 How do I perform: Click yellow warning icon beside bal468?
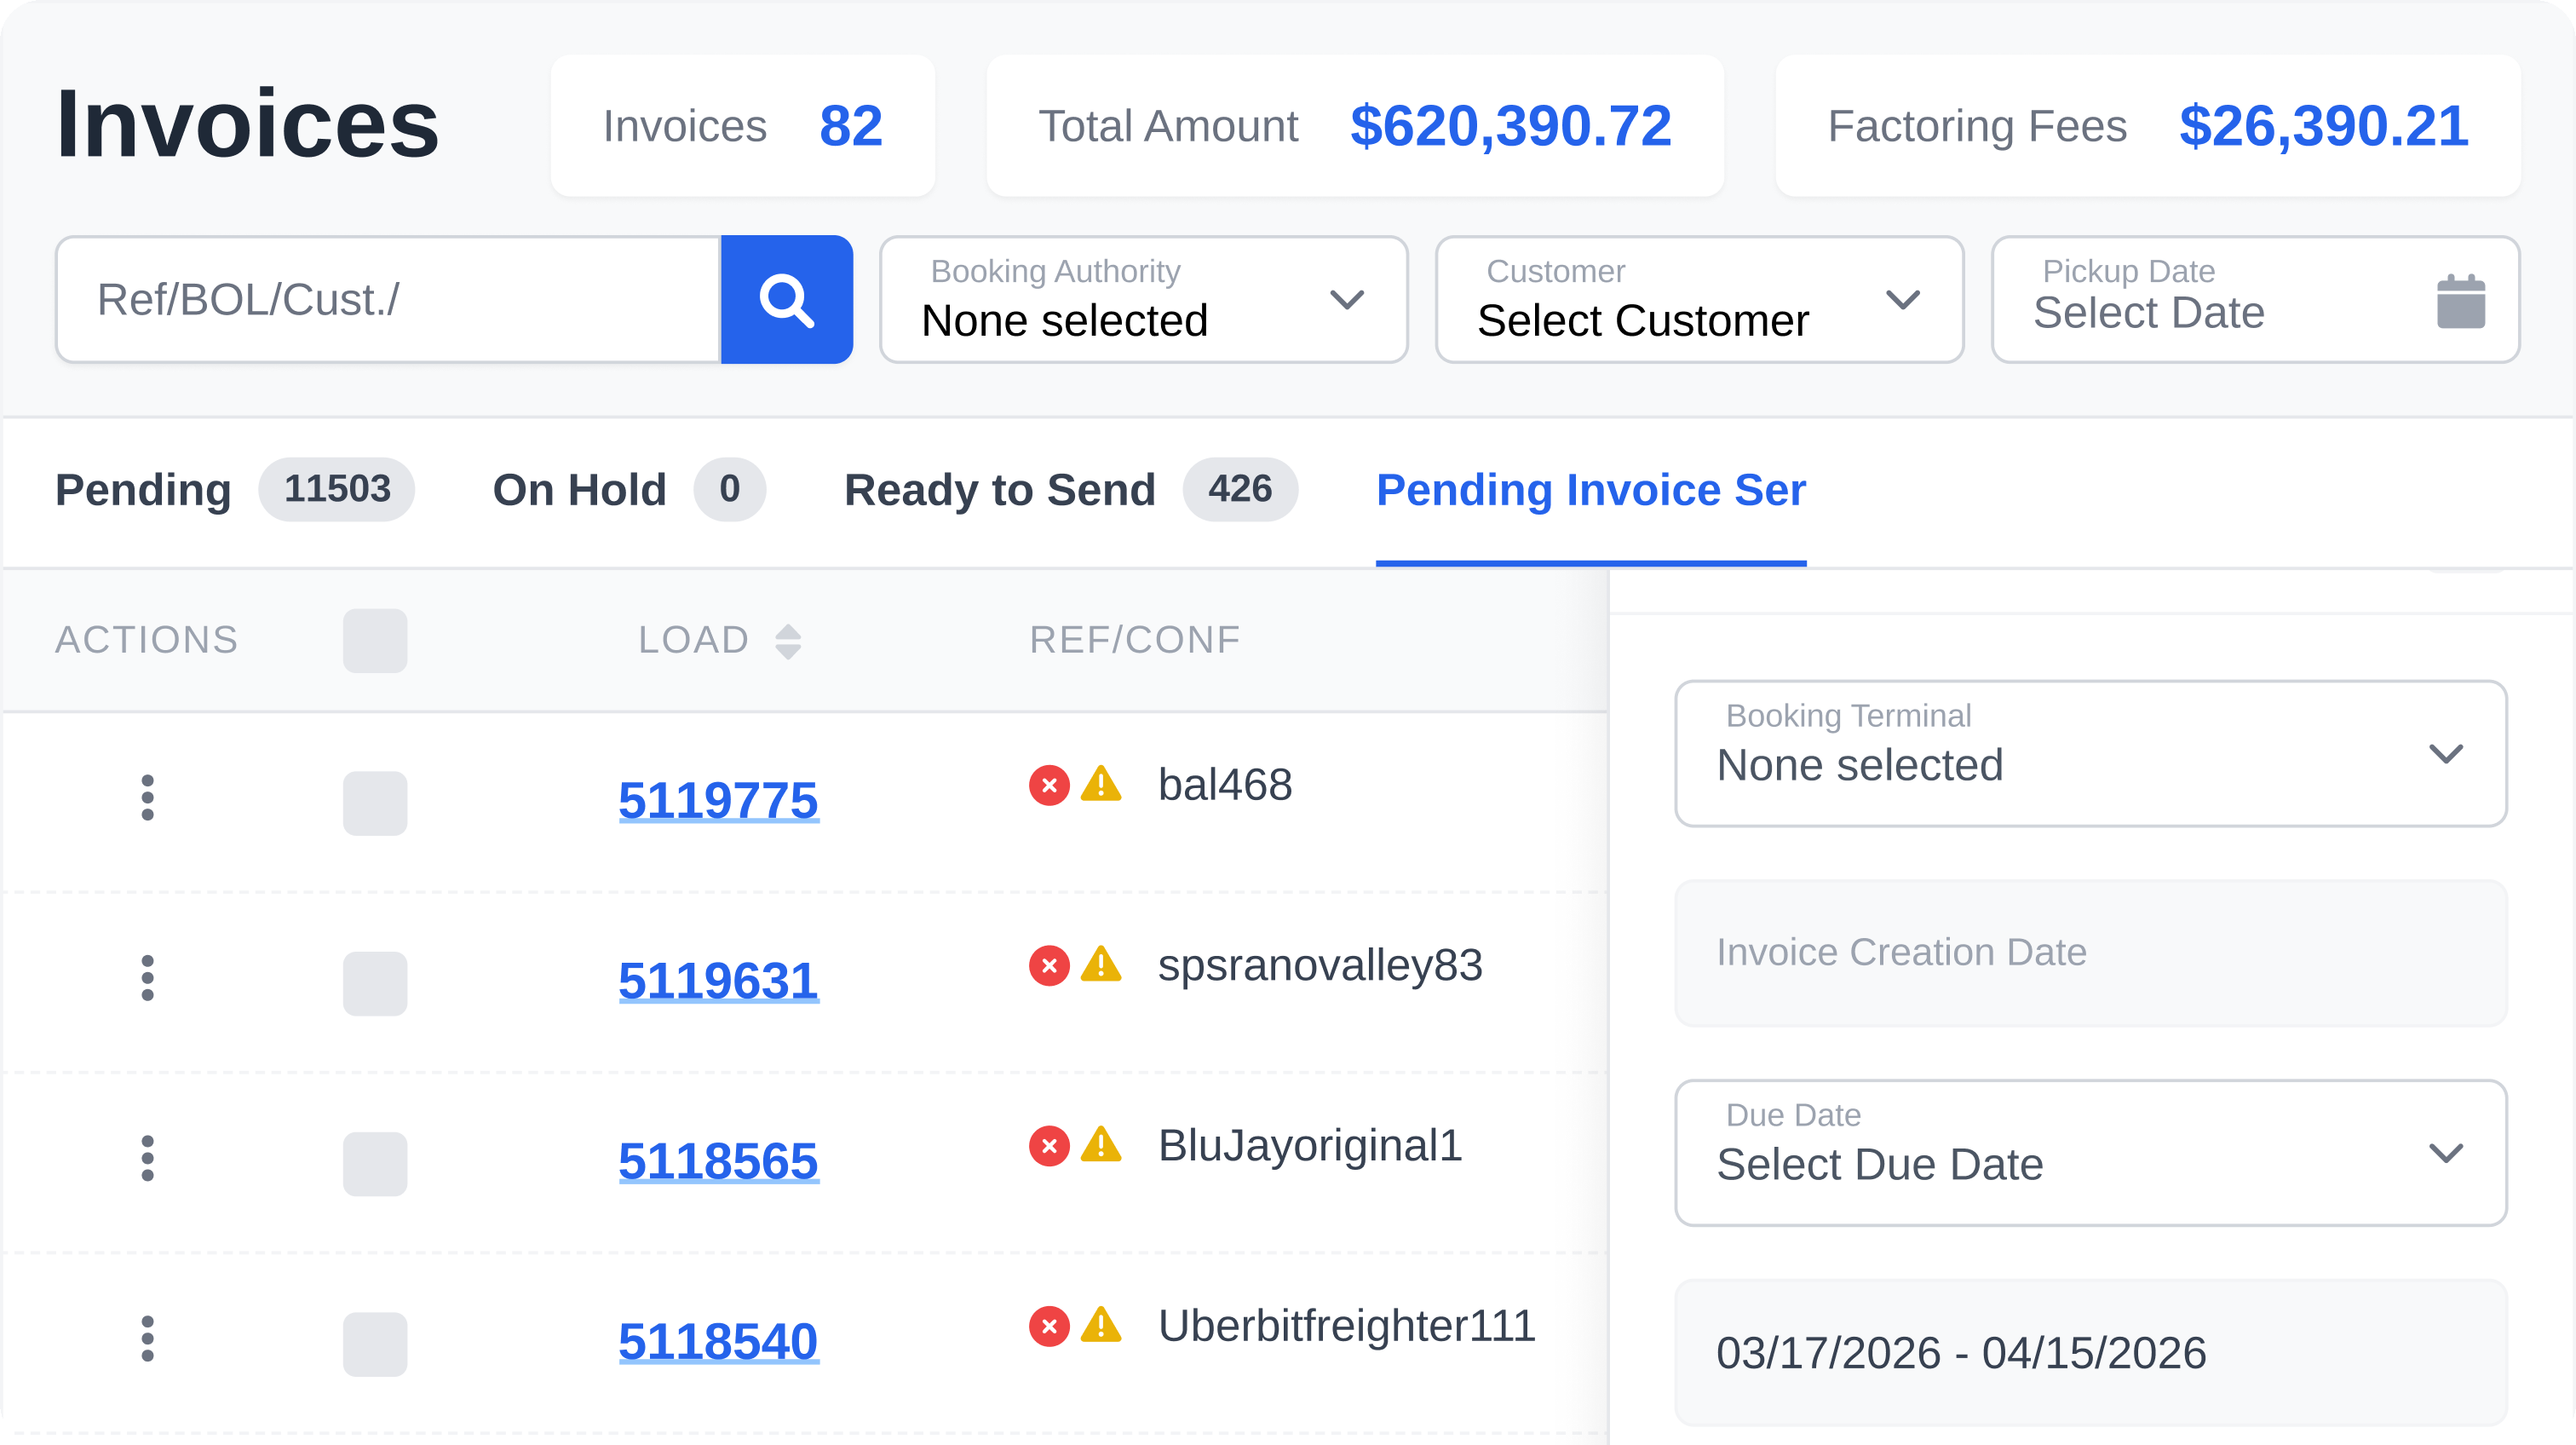tap(1101, 784)
